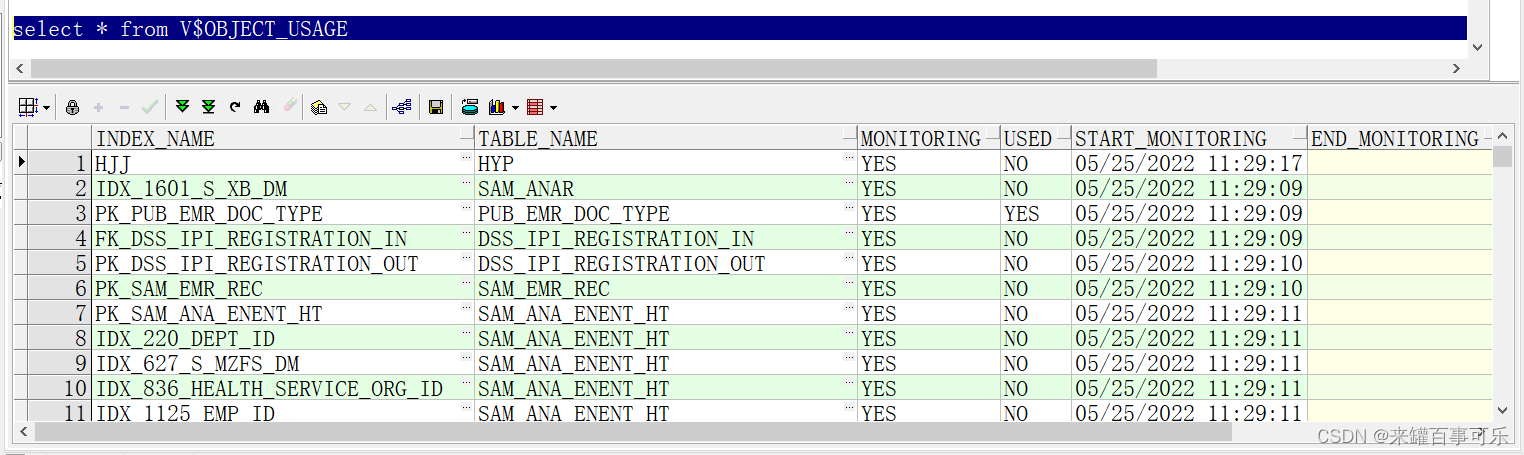
Task: Select start time 05/25/2022 11:29:17
Action: click(x=1189, y=163)
